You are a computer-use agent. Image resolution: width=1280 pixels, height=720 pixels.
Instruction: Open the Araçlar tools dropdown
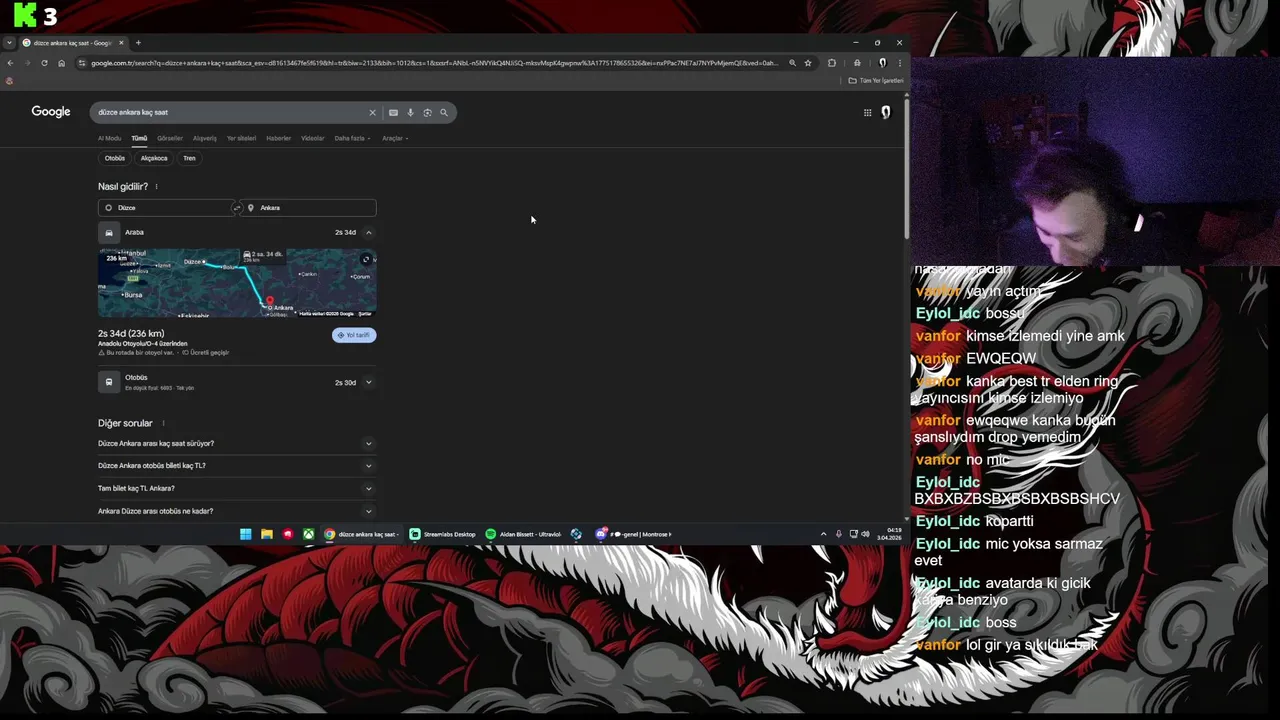tap(394, 138)
